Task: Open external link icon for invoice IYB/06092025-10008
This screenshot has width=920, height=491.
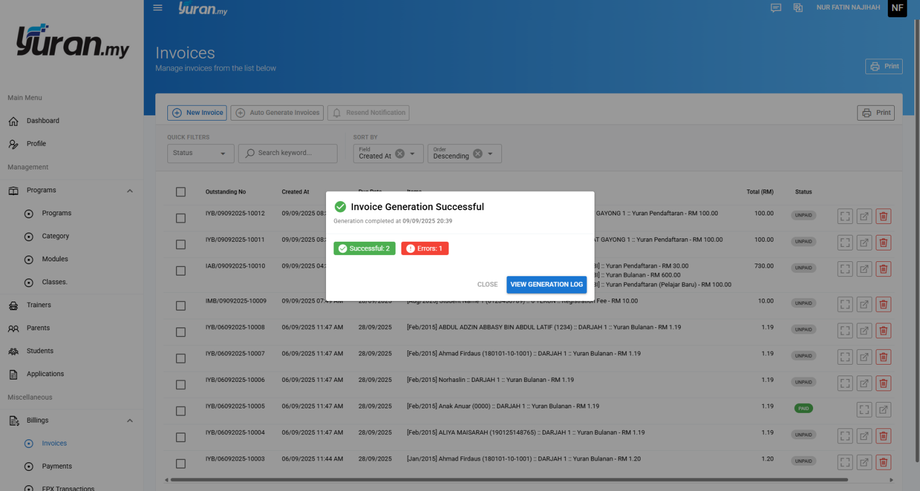Action: tap(864, 331)
